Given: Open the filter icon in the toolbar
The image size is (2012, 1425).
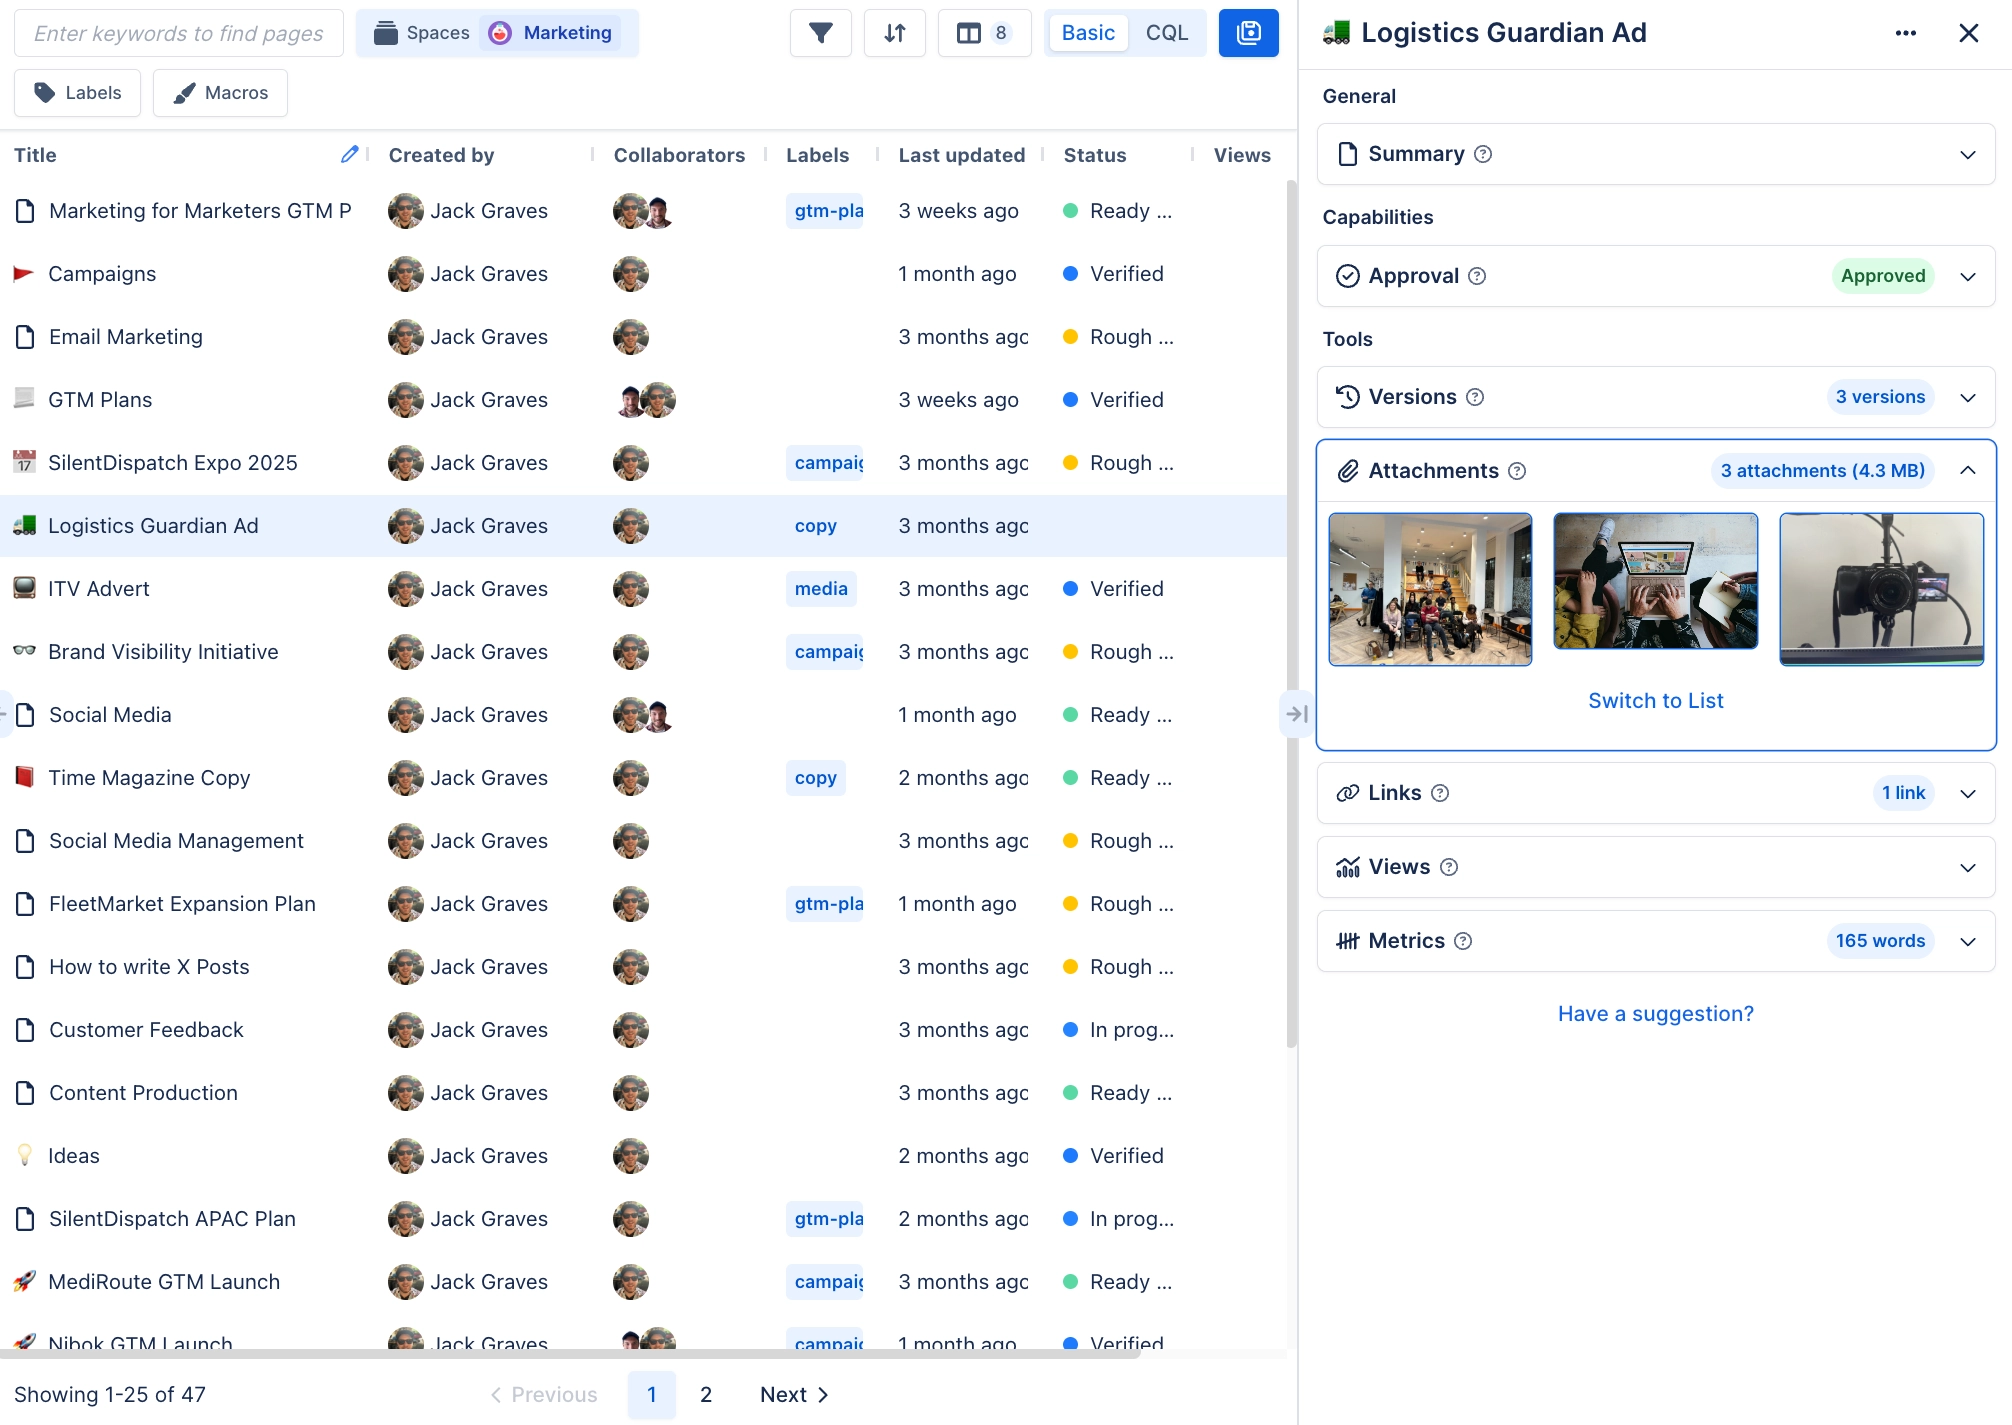Looking at the screenshot, I should point(820,32).
